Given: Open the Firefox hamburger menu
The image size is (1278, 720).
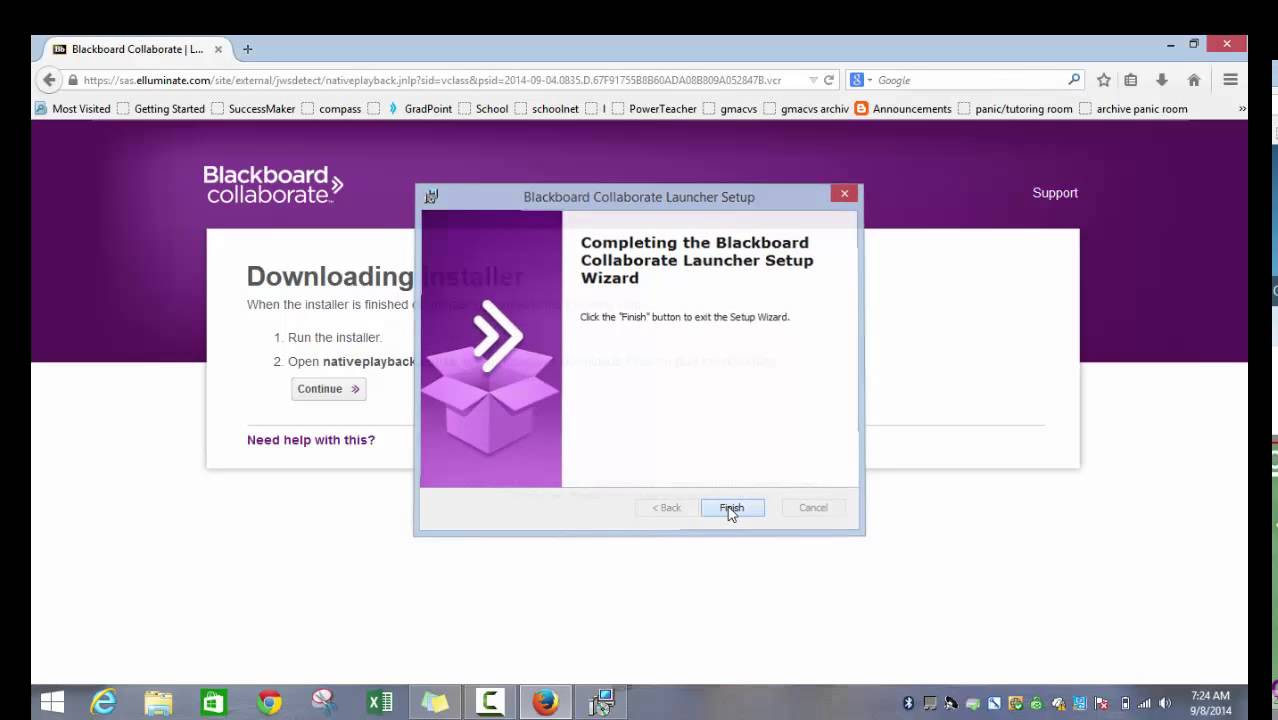Looking at the screenshot, I should 1231,80.
